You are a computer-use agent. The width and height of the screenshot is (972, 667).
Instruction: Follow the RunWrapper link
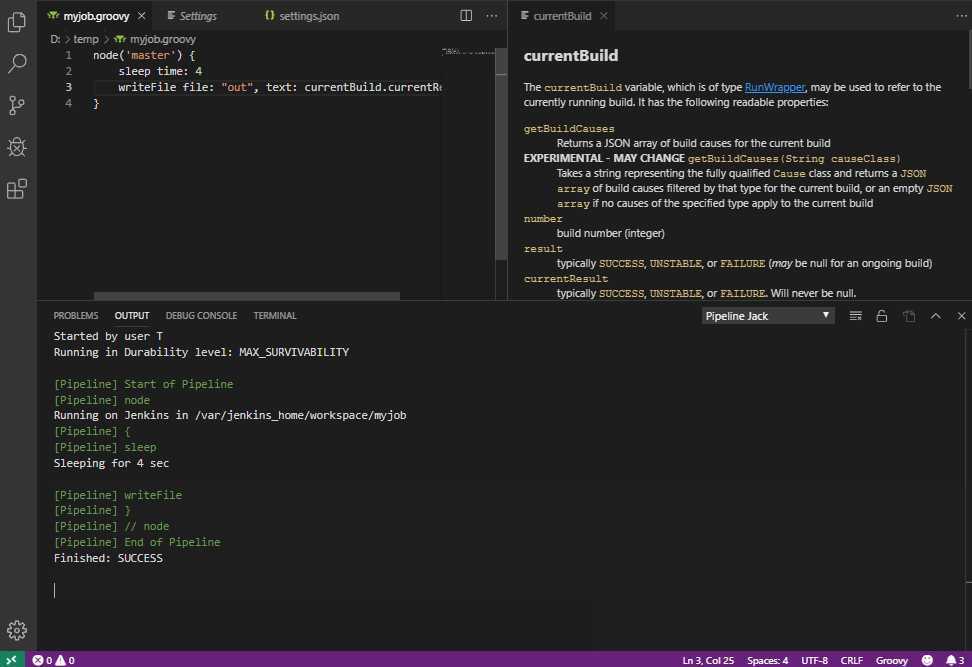775,88
